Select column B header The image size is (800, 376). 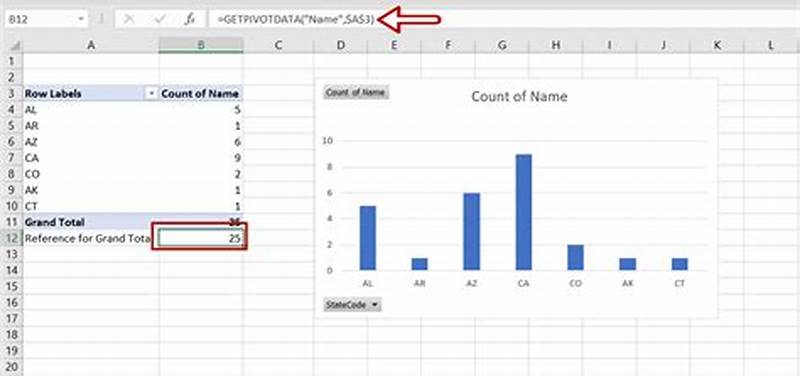201,45
